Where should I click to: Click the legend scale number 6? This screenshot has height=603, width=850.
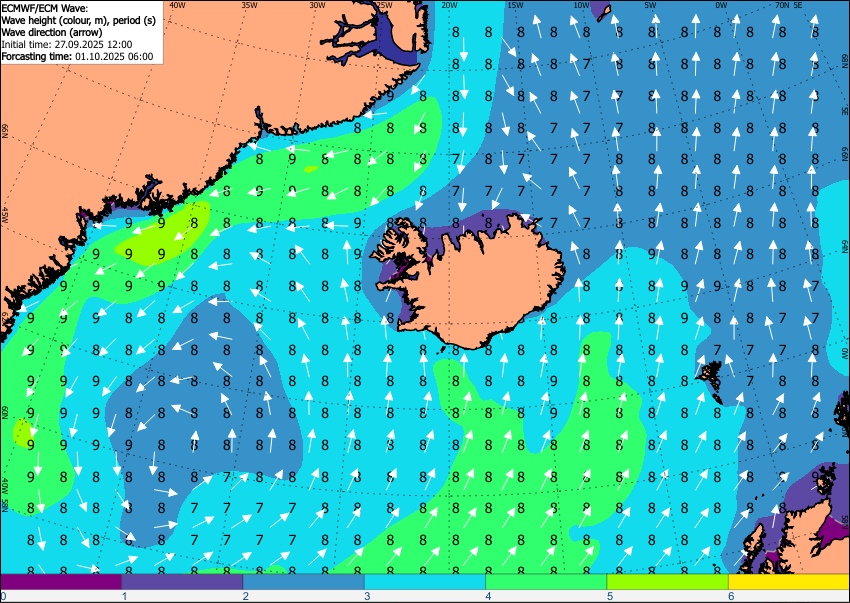click(x=731, y=596)
